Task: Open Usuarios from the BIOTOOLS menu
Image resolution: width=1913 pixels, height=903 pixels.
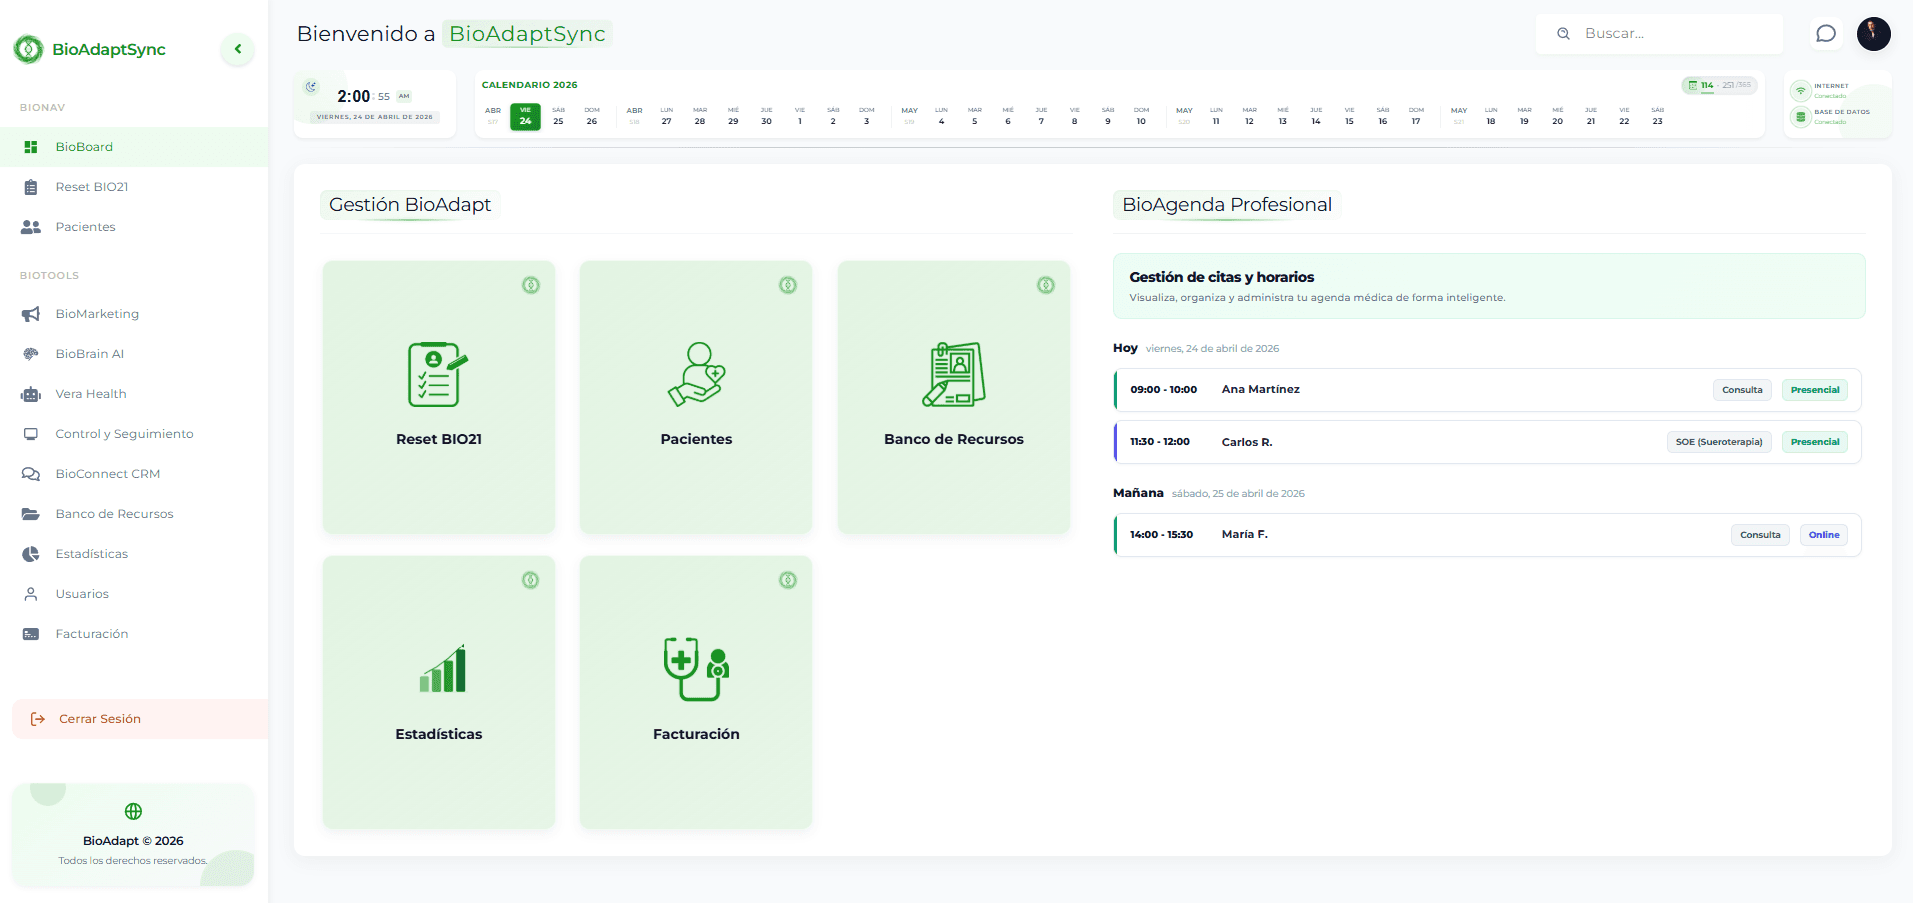Action: tap(82, 593)
